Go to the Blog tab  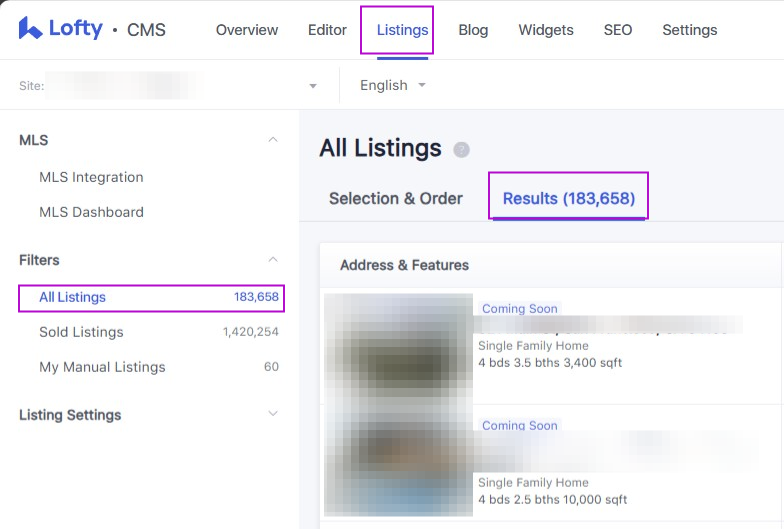click(473, 30)
